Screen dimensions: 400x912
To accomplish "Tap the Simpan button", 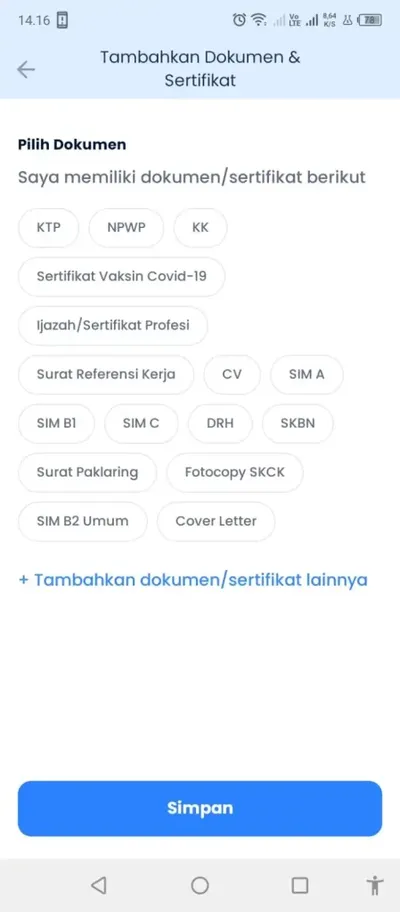I will pos(200,808).
